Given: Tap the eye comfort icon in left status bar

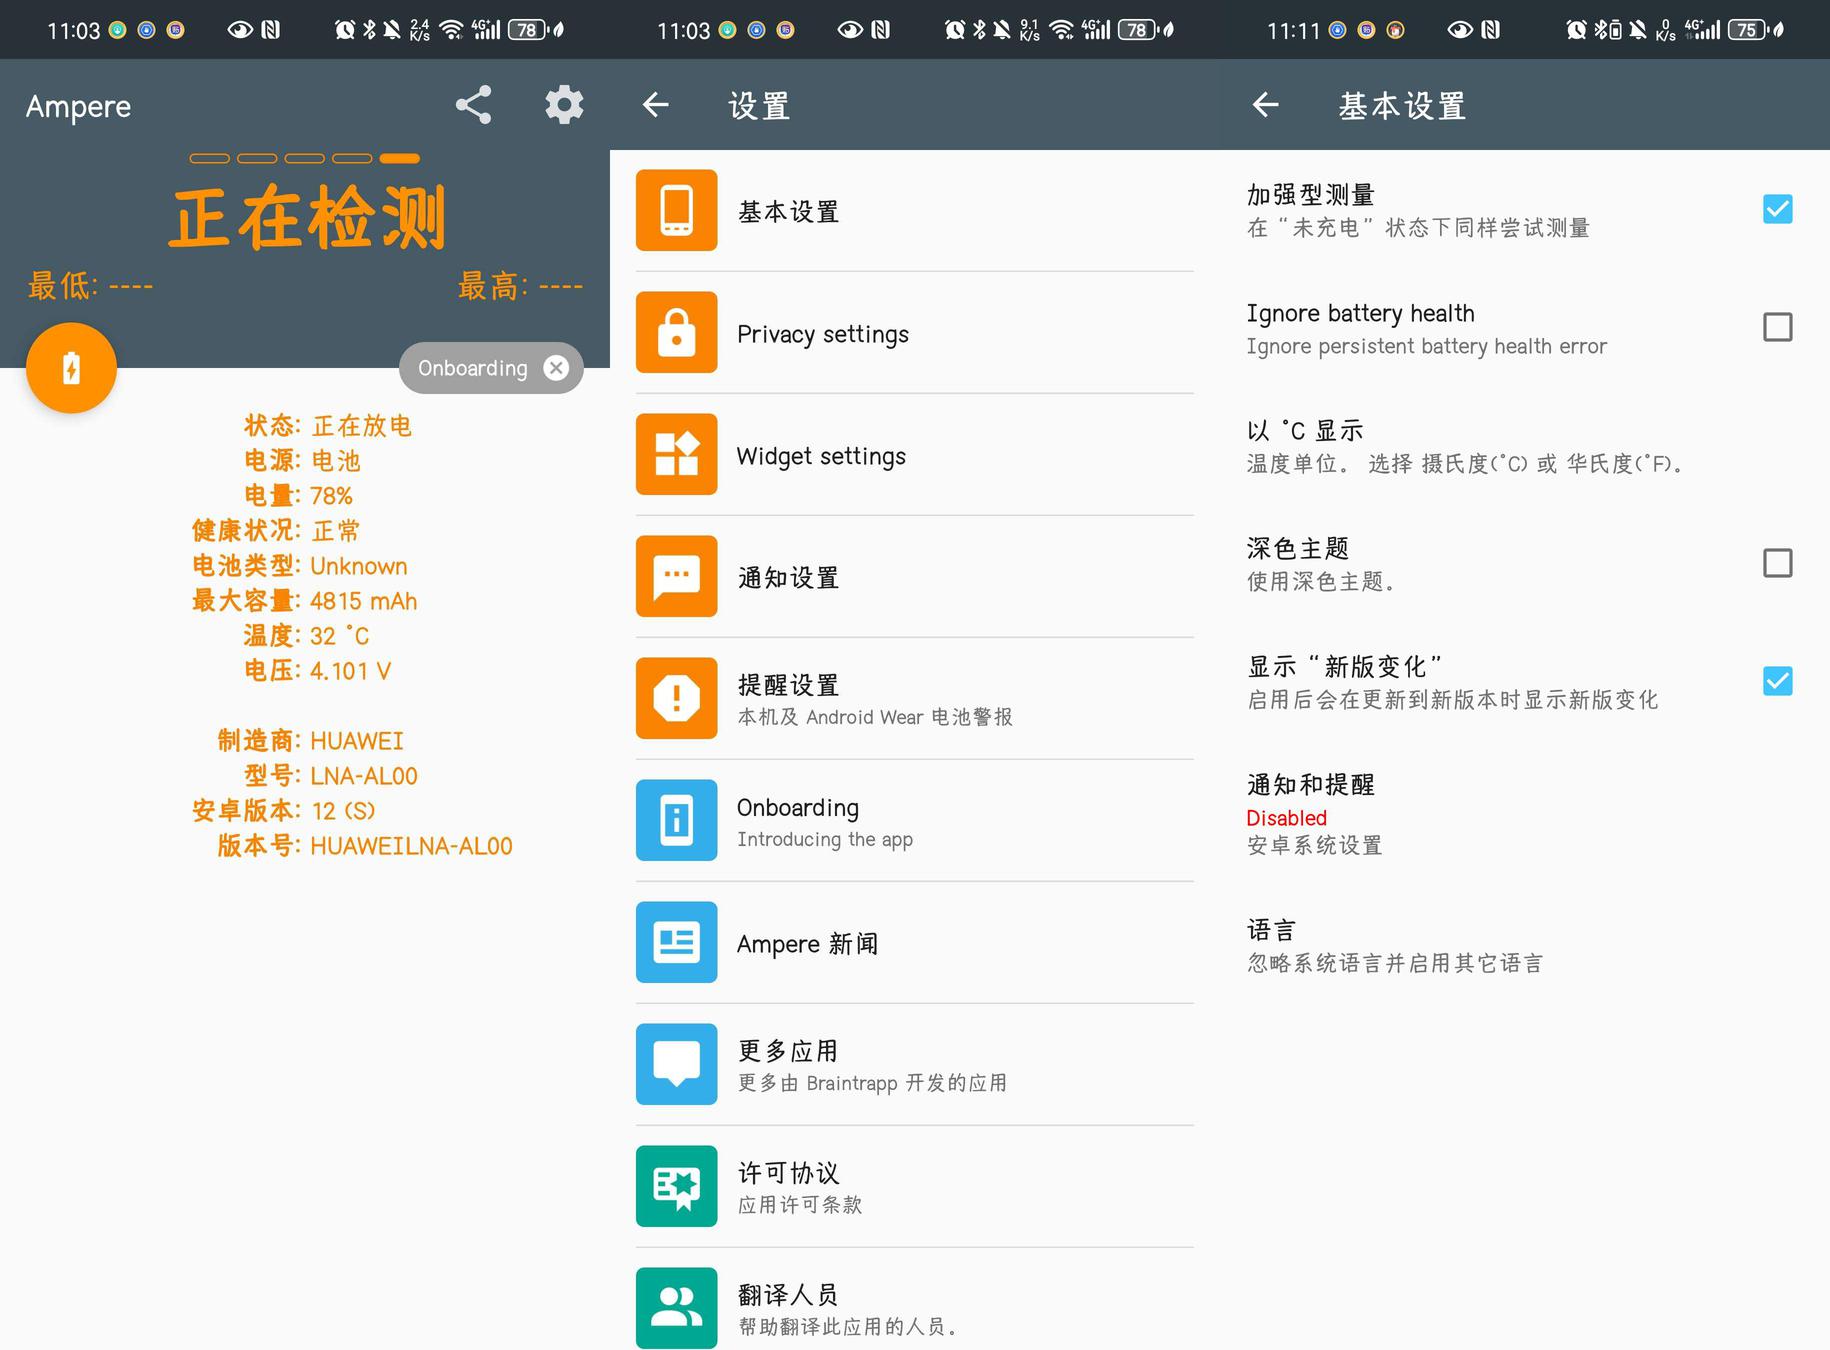Looking at the screenshot, I should tap(239, 30).
